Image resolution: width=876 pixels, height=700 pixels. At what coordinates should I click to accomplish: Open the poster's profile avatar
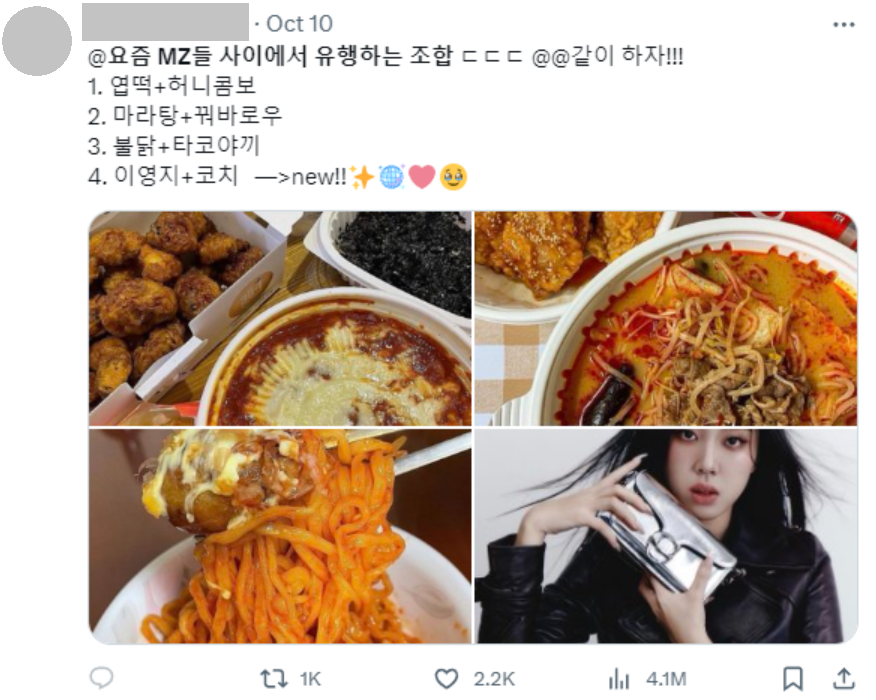tap(37, 41)
